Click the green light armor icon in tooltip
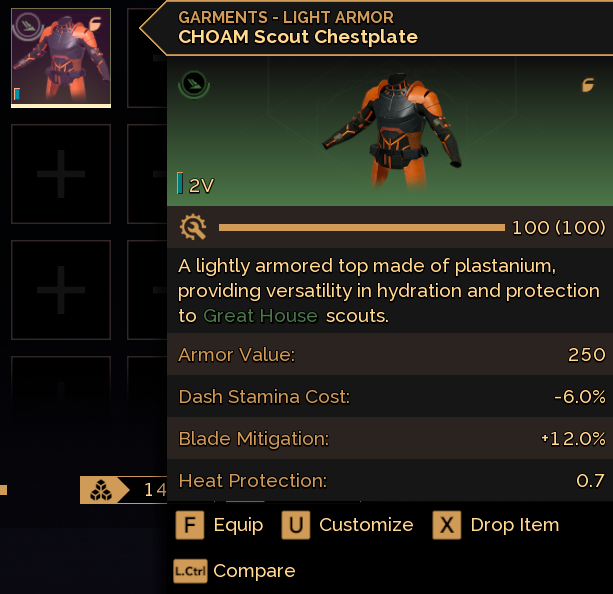This screenshot has width=613, height=594. point(193,84)
